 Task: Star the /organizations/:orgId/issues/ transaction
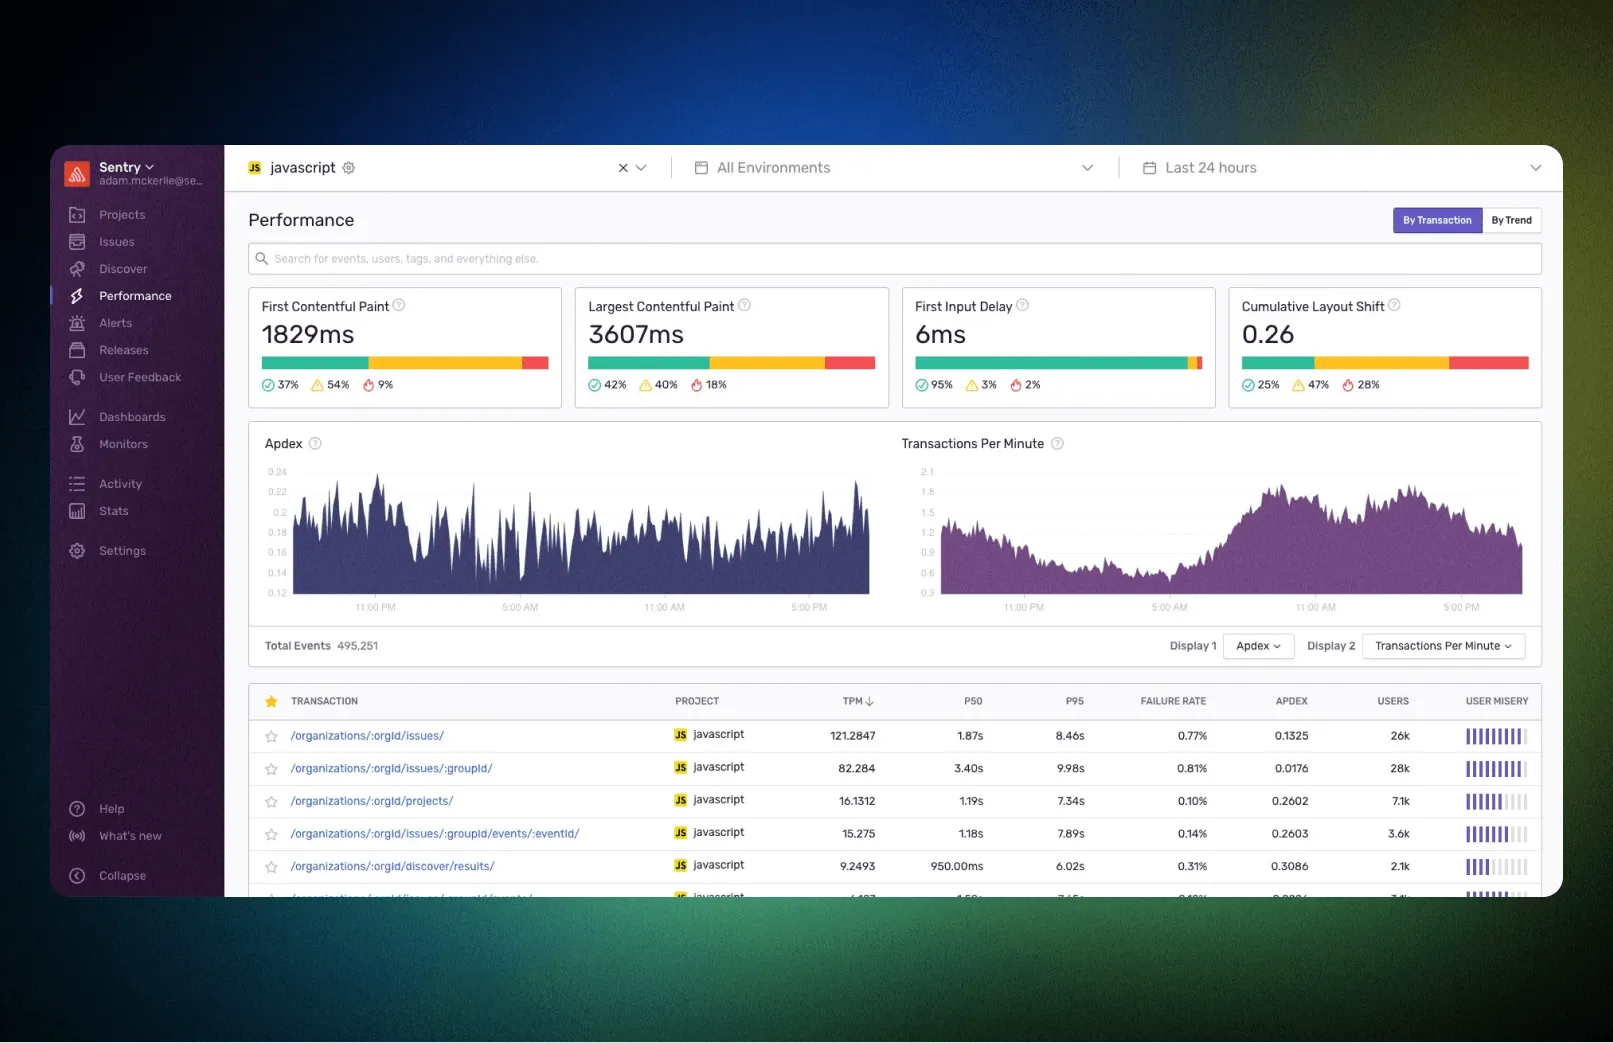(x=271, y=736)
